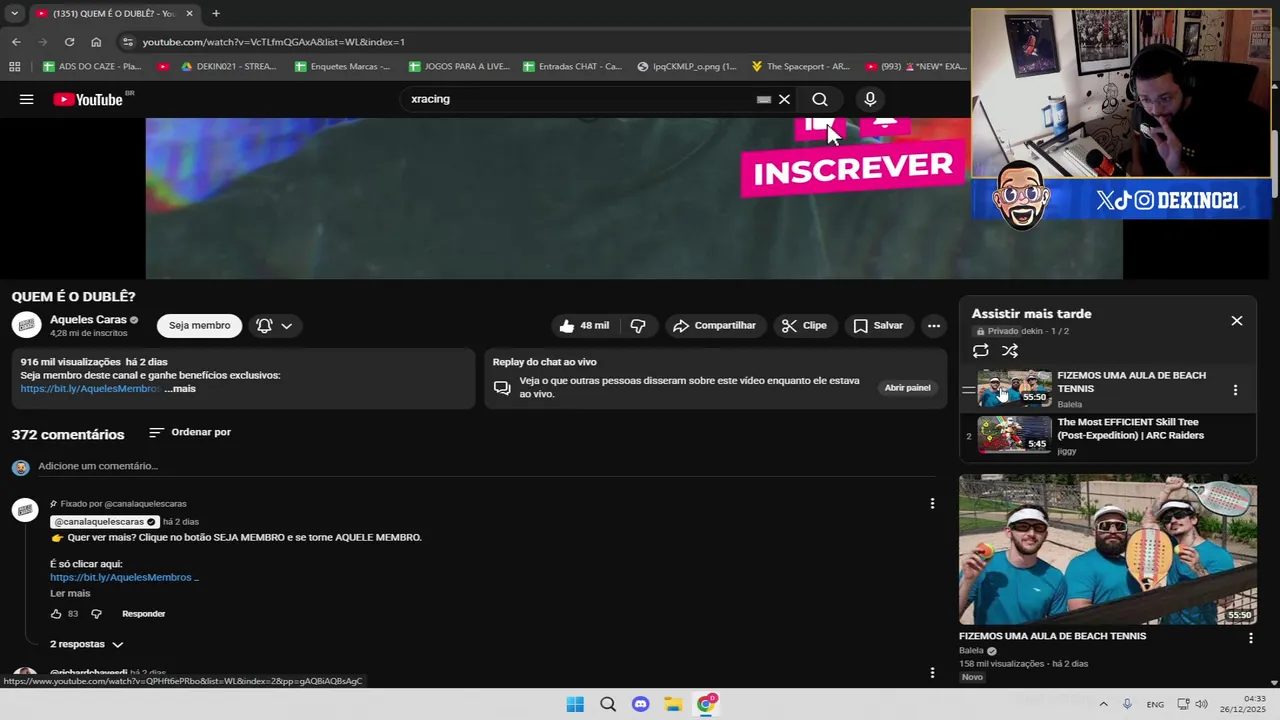Open Windows Start menu
The width and height of the screenshot is (1280, 720).
point(575,704)
